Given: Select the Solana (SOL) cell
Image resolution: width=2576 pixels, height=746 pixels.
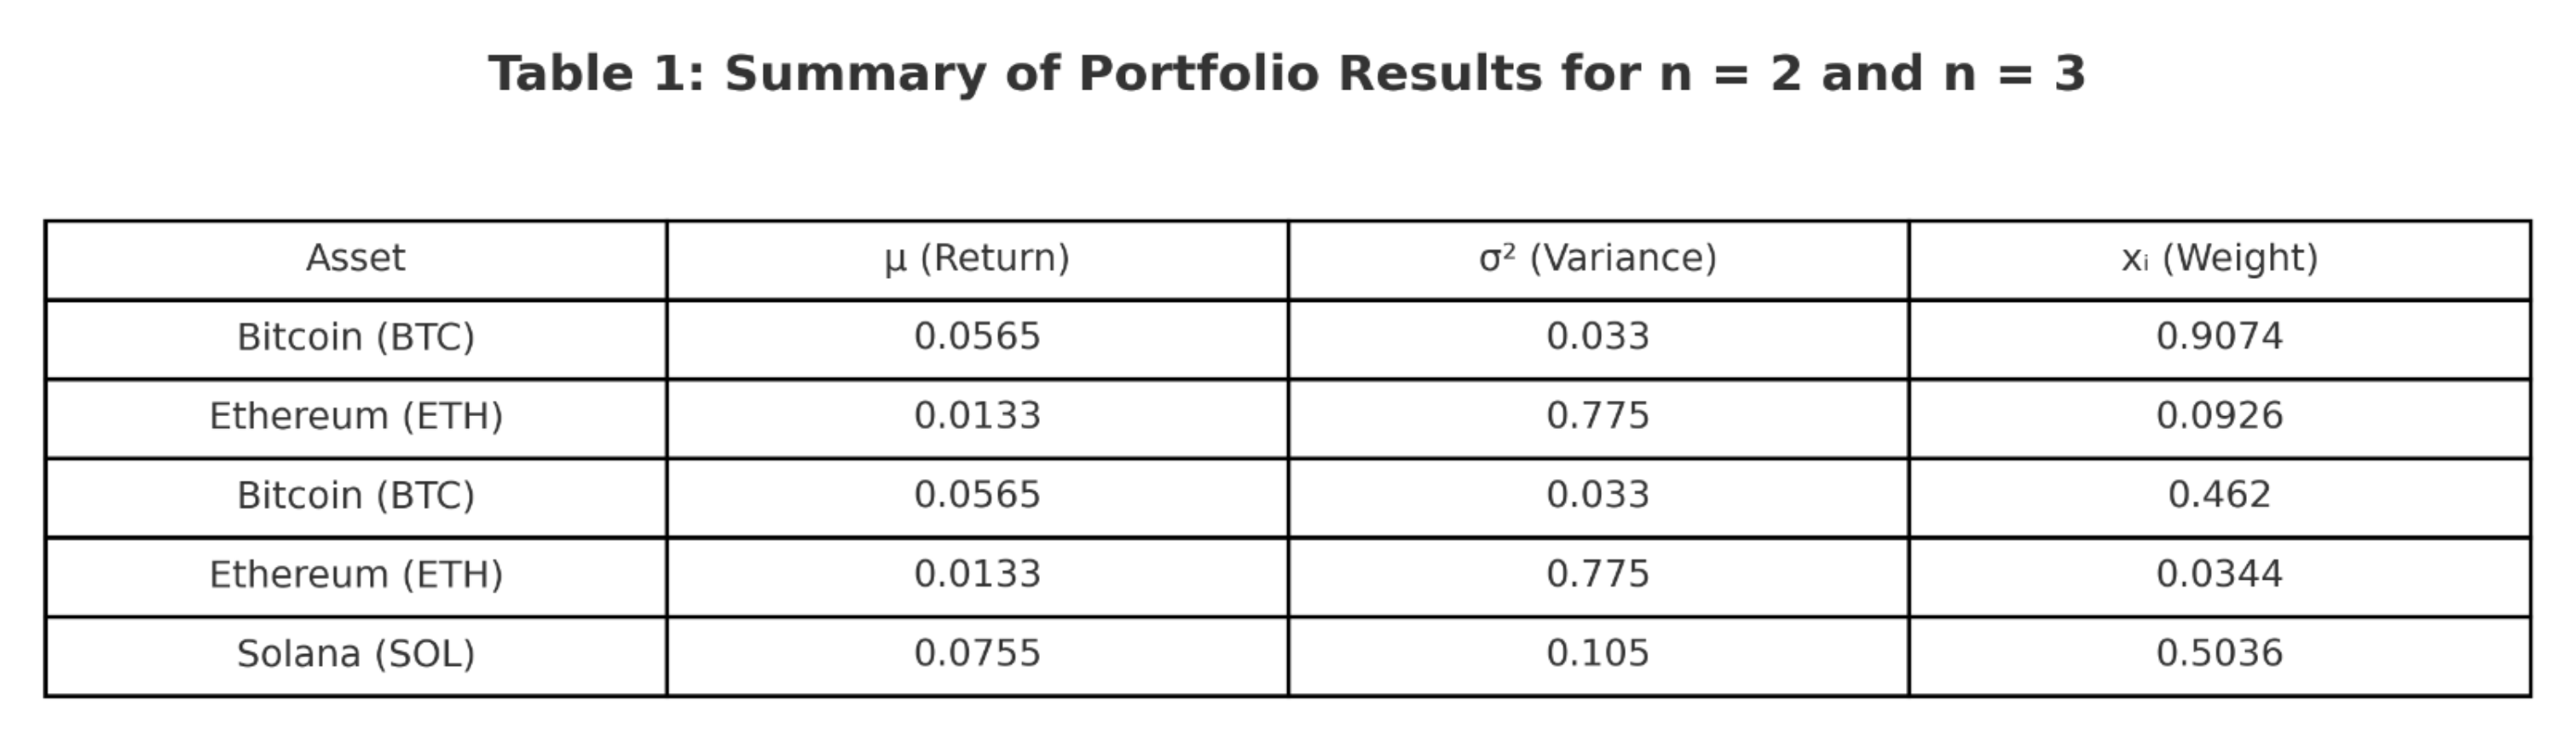Looking at the screenshot, I should tap(356, 654).
